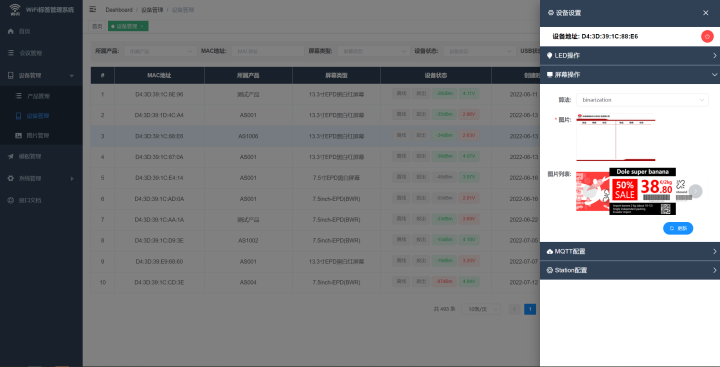The width and height of the screenshot is (720, 367).
Task: Select the Dole super banana image thumbnail
Action: pyautogui.click(x=642, y=191)
